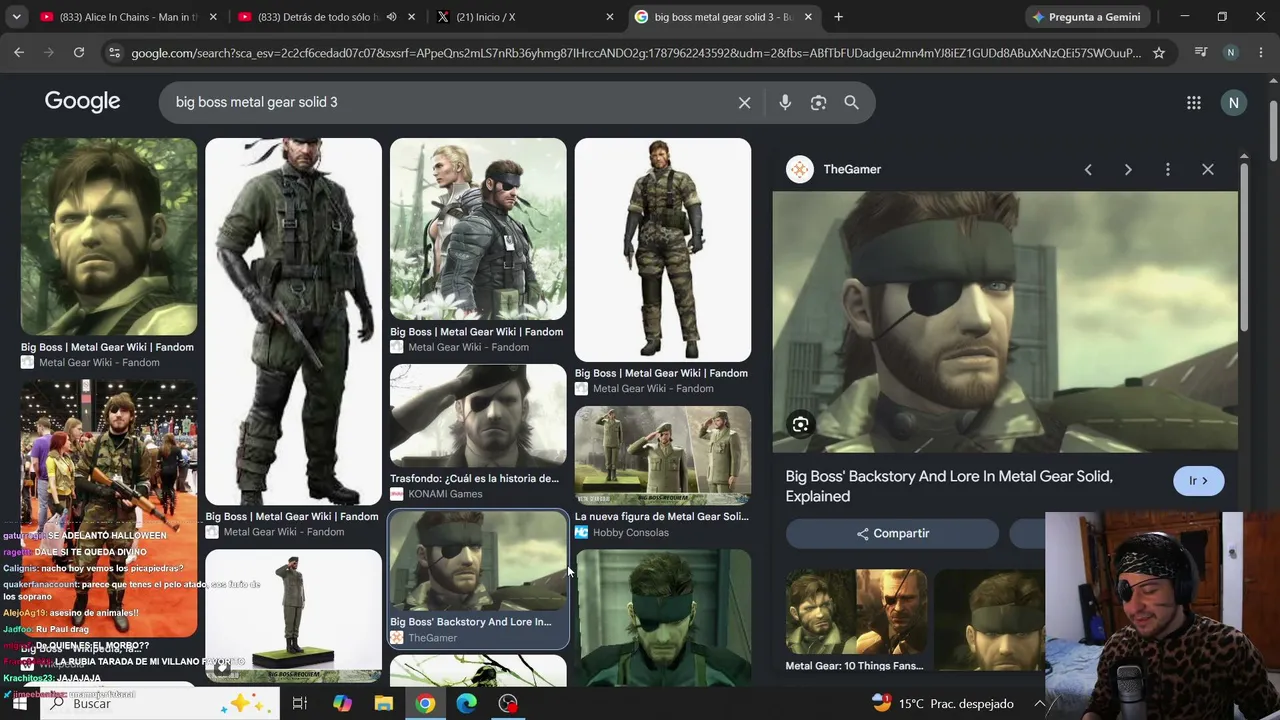The height and width of the screenshot is (720, 1280).
Task: Open Microsoft Edge from the taskbar
Action: 467,704
